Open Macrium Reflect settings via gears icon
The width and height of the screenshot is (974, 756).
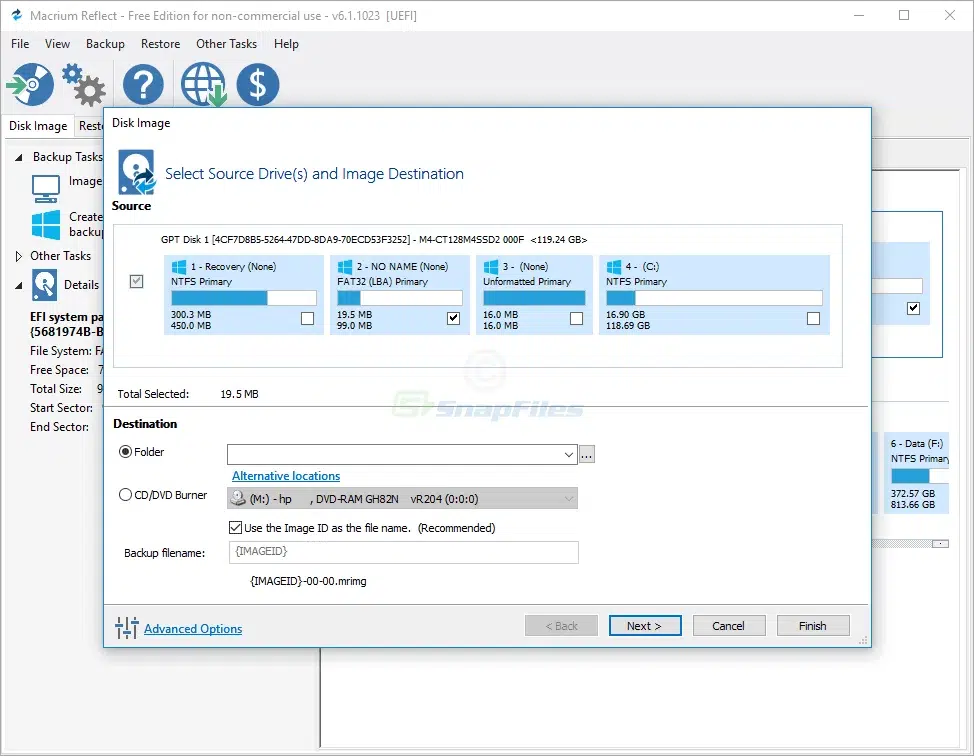[84, 85]
